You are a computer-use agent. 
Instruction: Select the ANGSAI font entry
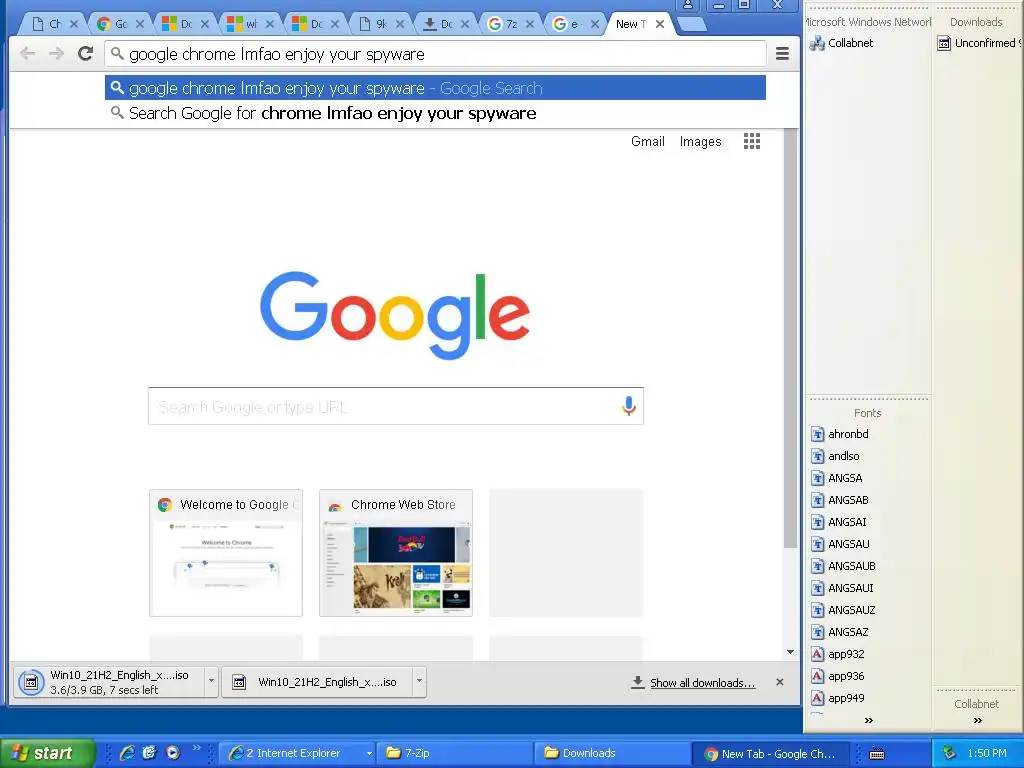pos(839,522)
